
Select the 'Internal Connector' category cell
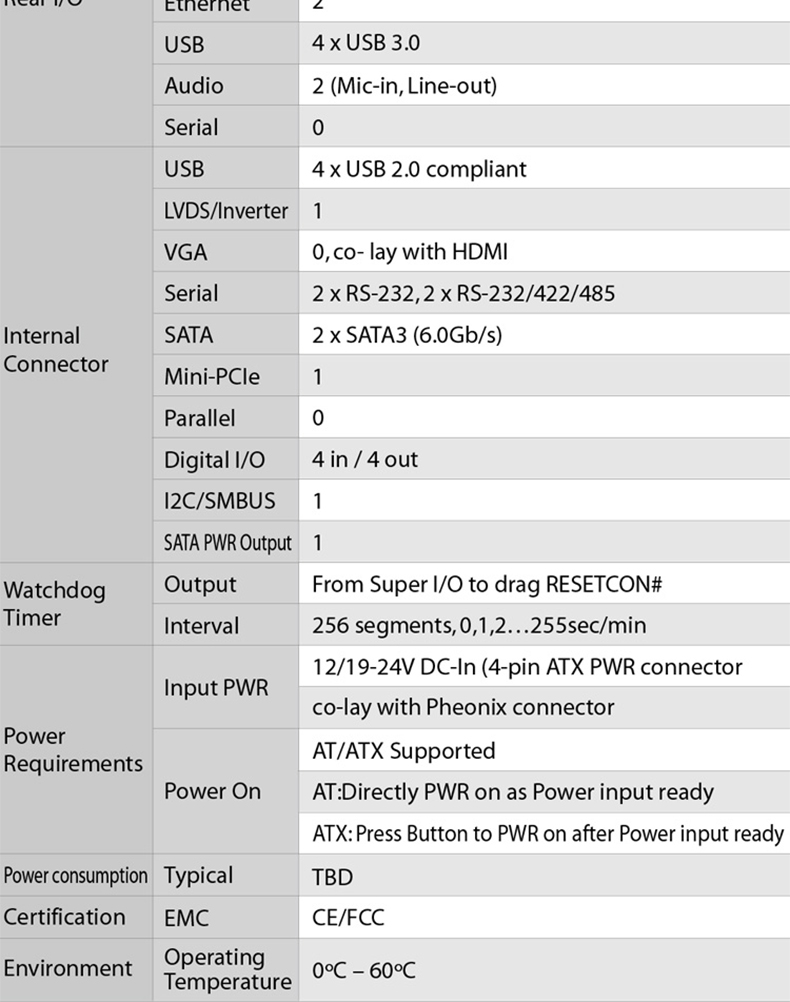tap(76, 355)
